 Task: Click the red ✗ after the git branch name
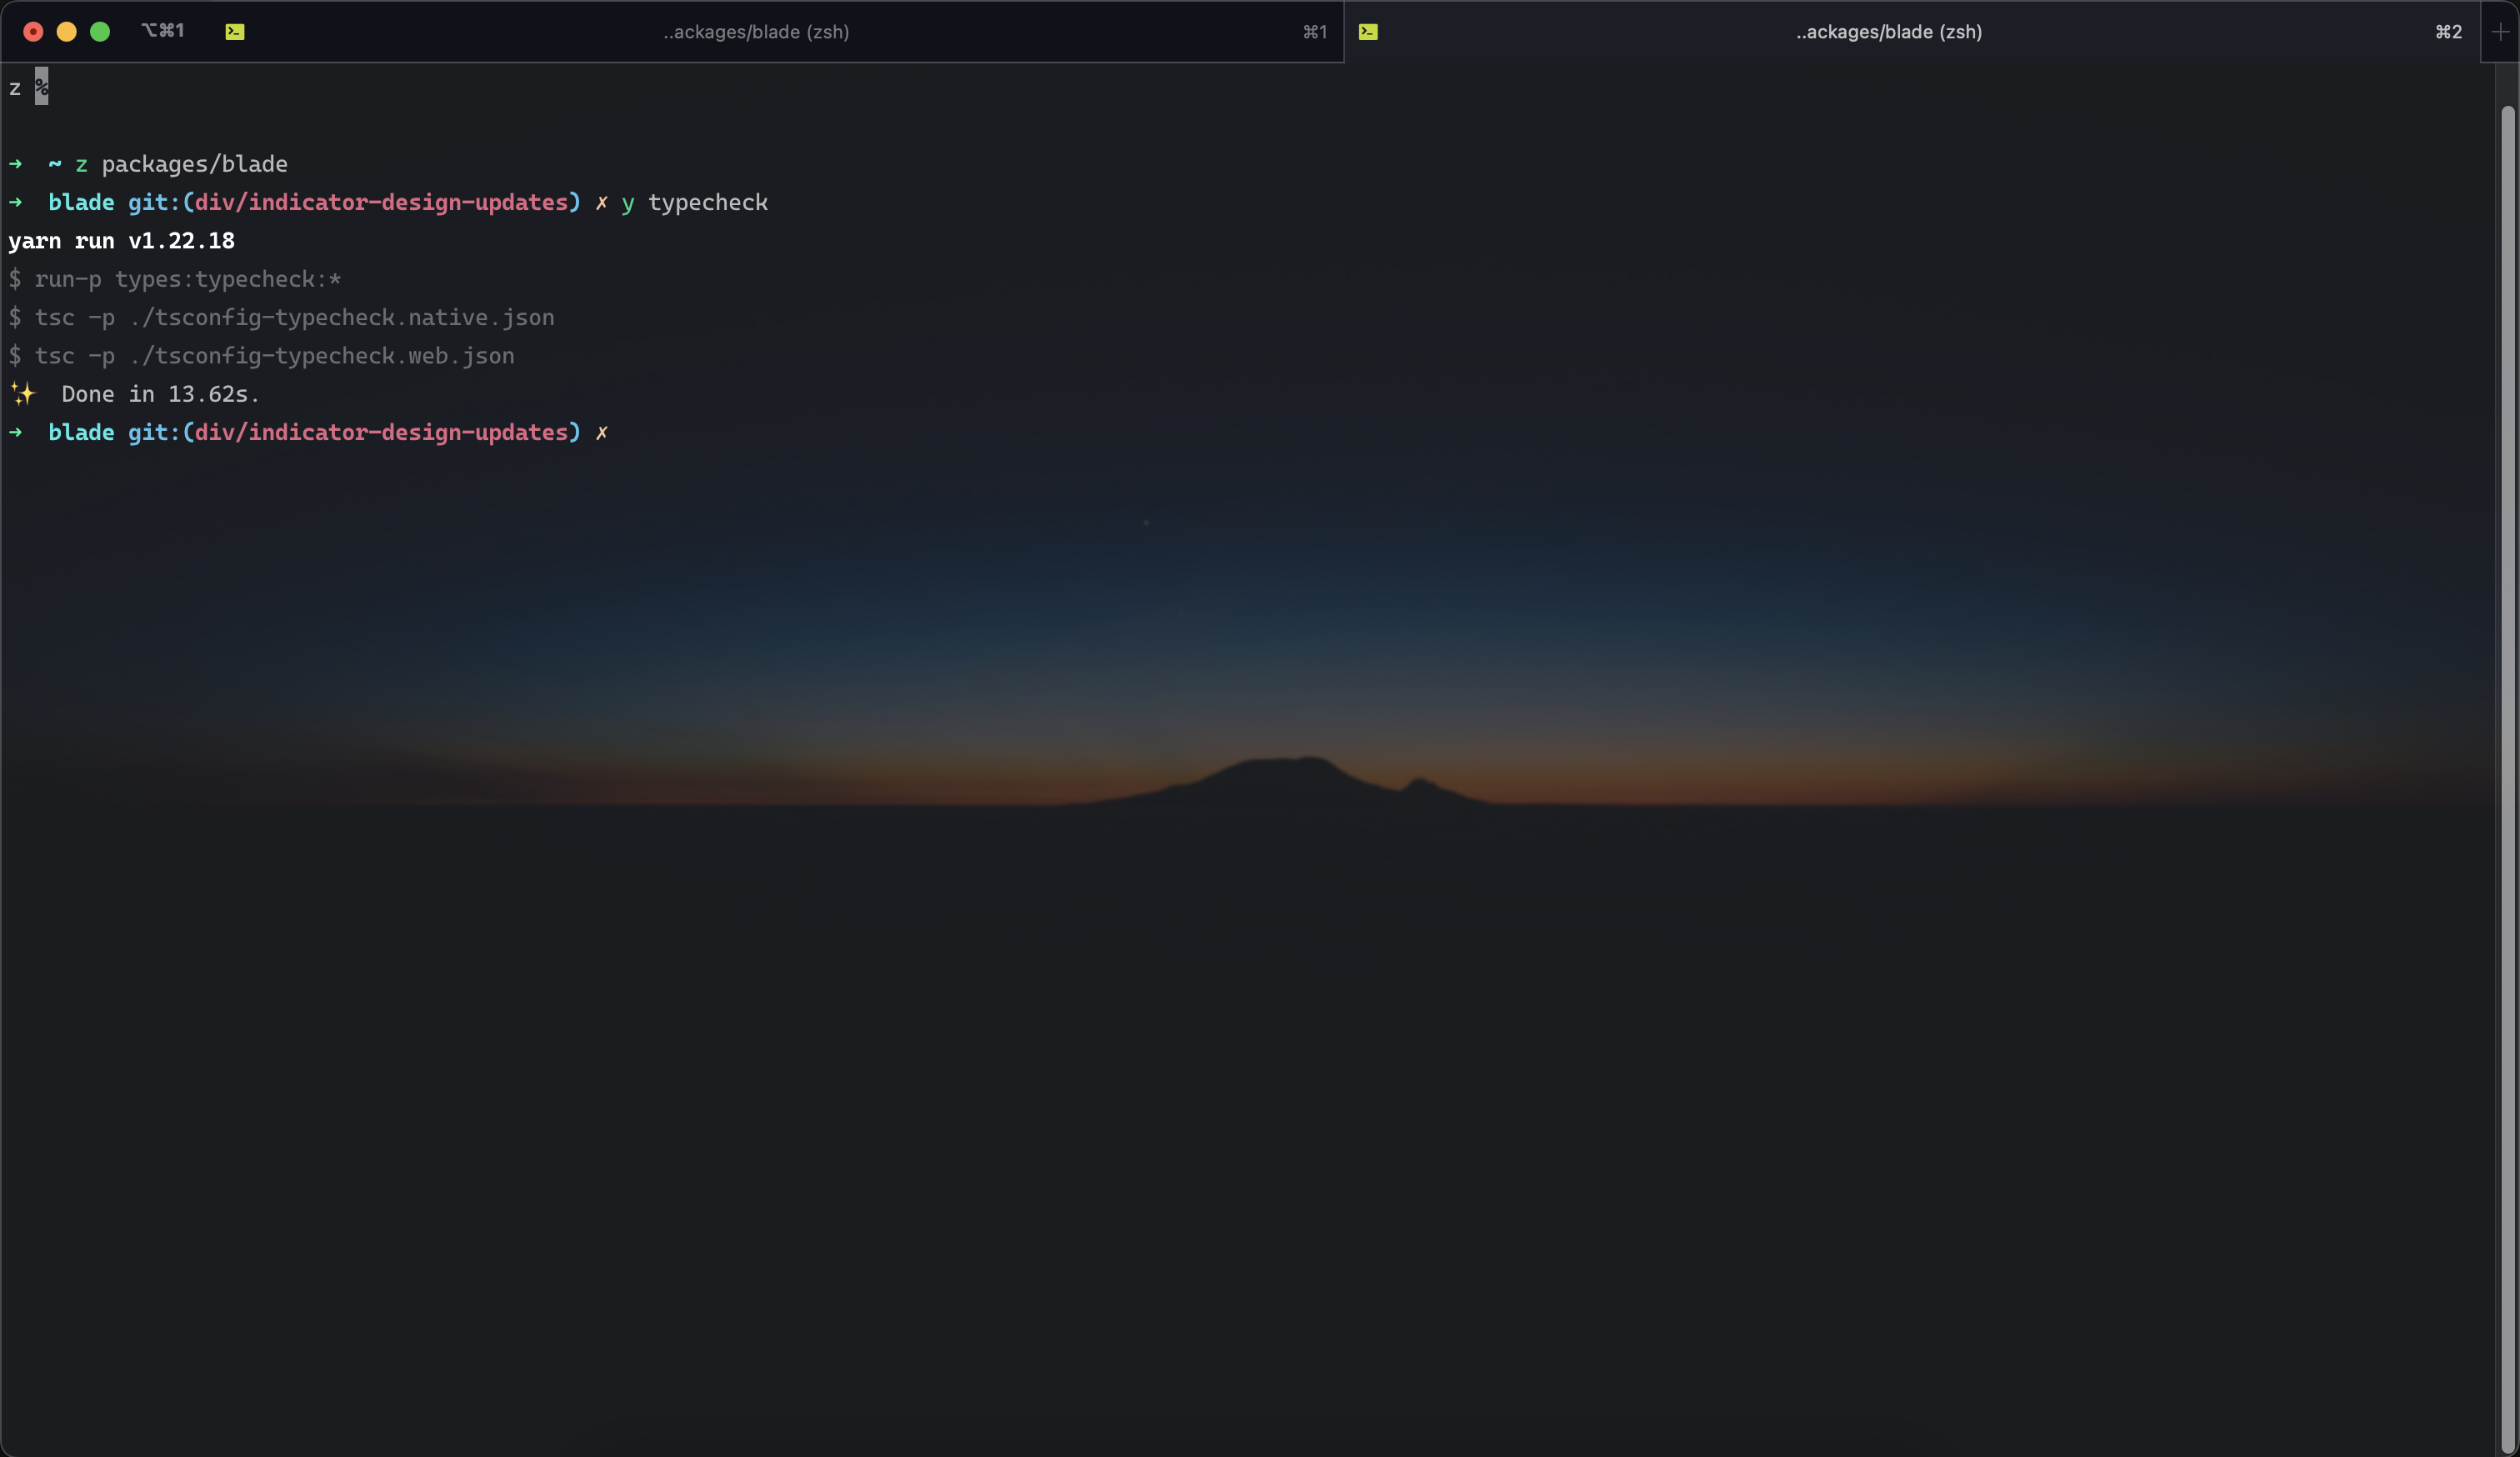click(x=602, y=203)
